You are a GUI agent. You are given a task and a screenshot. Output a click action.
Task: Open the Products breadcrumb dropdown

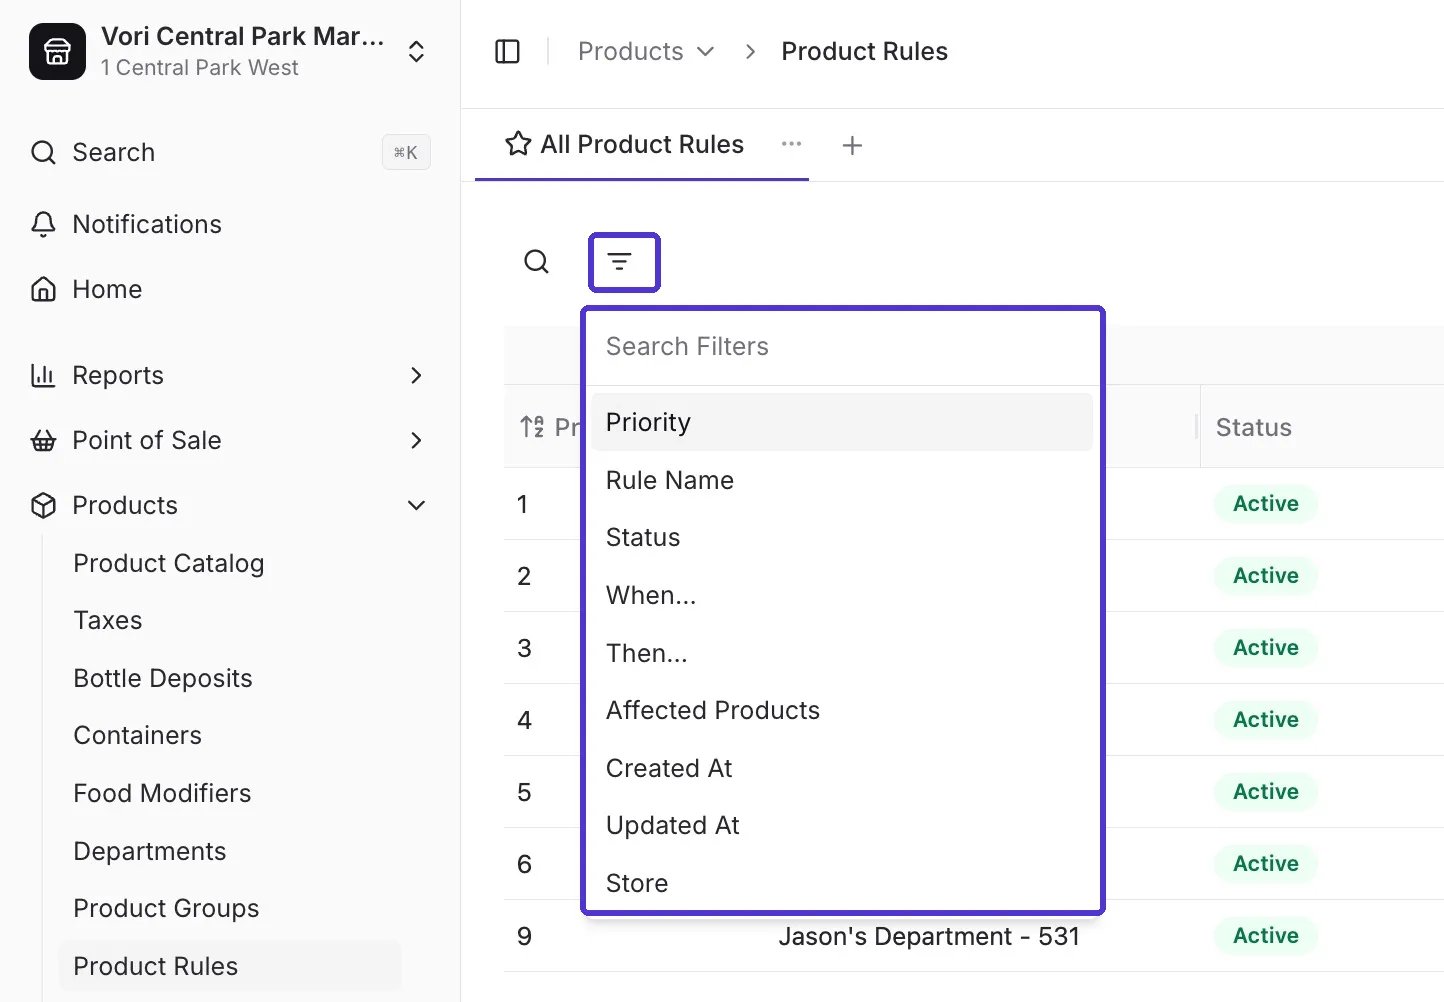pyautogui.click(x=646, y=51)
